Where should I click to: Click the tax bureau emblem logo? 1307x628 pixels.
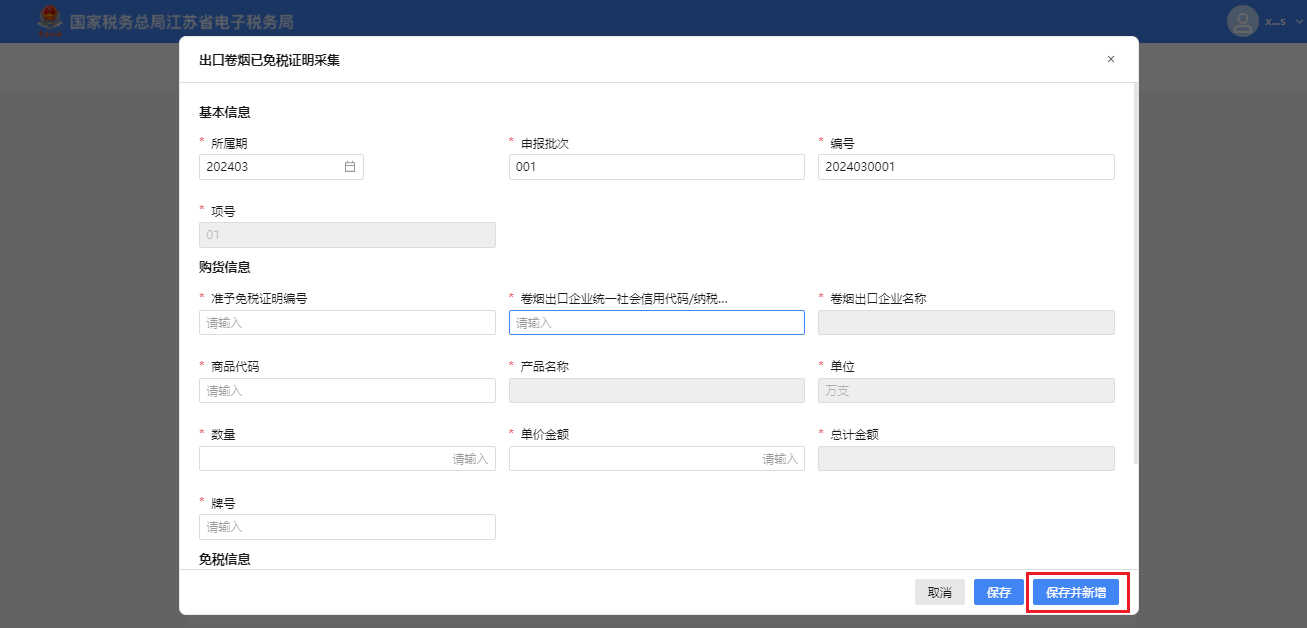(x=48, y=21)
